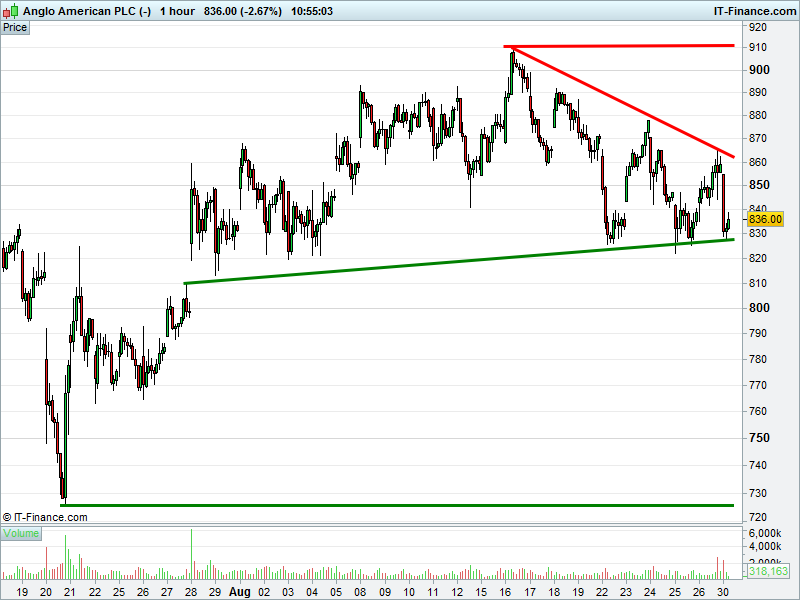Select the Anglo American PLC instrument title
Viewport: 800px width, 600px height.
pos(87,11)
